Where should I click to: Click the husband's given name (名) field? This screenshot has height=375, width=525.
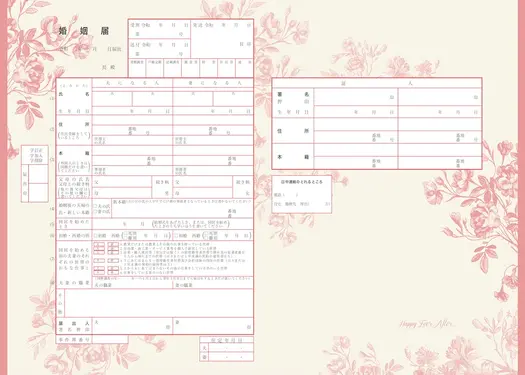(152, 99)
